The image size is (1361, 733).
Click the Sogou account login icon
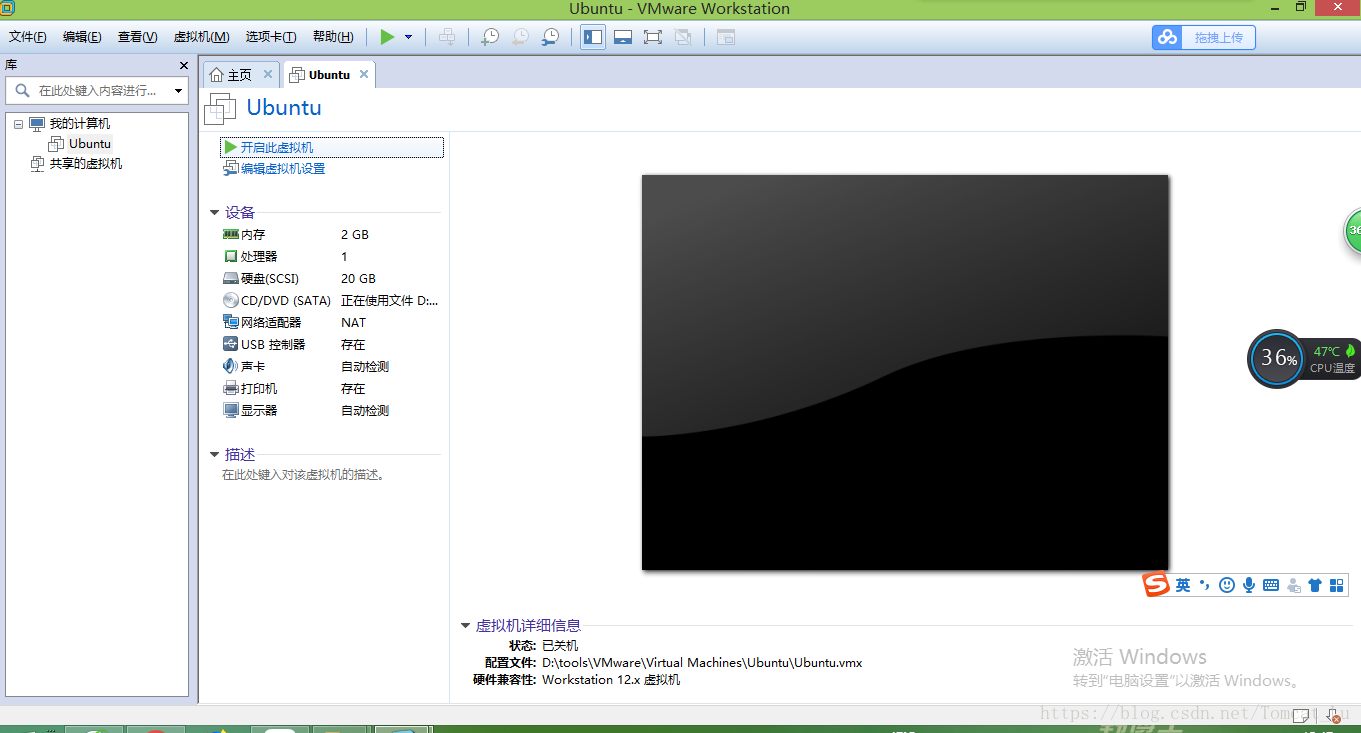click(1293, 586)
